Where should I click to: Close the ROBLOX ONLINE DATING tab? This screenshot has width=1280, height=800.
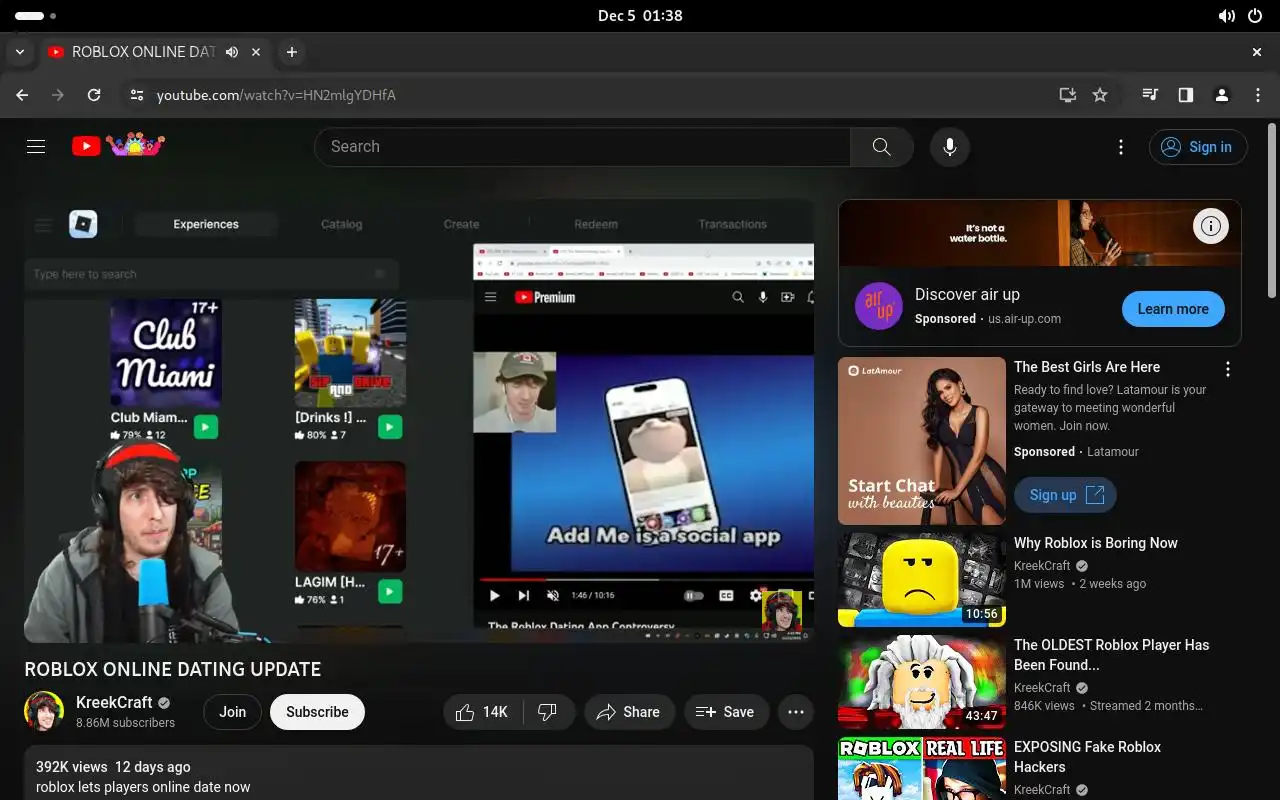(256, 52)
